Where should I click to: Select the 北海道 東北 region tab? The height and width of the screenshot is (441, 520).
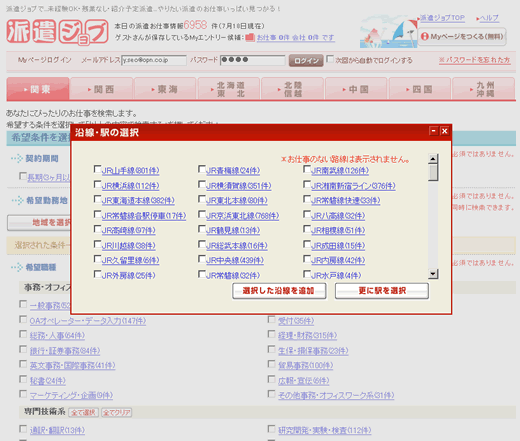(x=229, y=88)
